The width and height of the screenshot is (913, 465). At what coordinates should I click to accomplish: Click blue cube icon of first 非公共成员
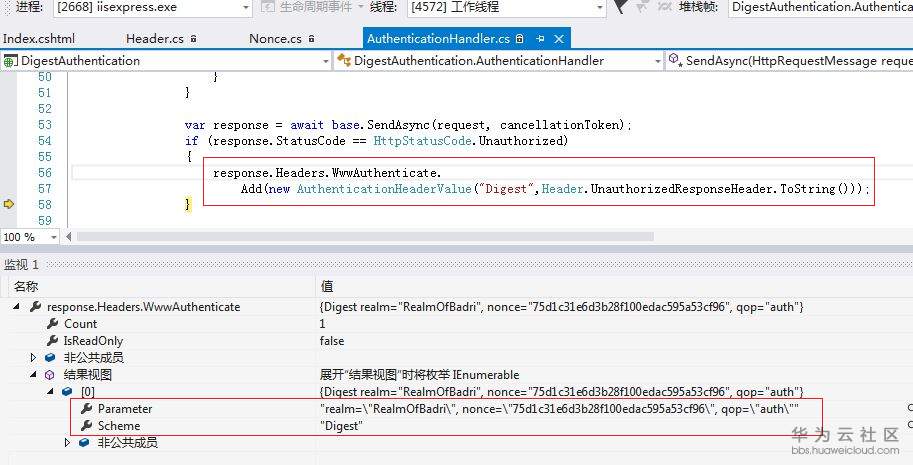click(51, 357)
